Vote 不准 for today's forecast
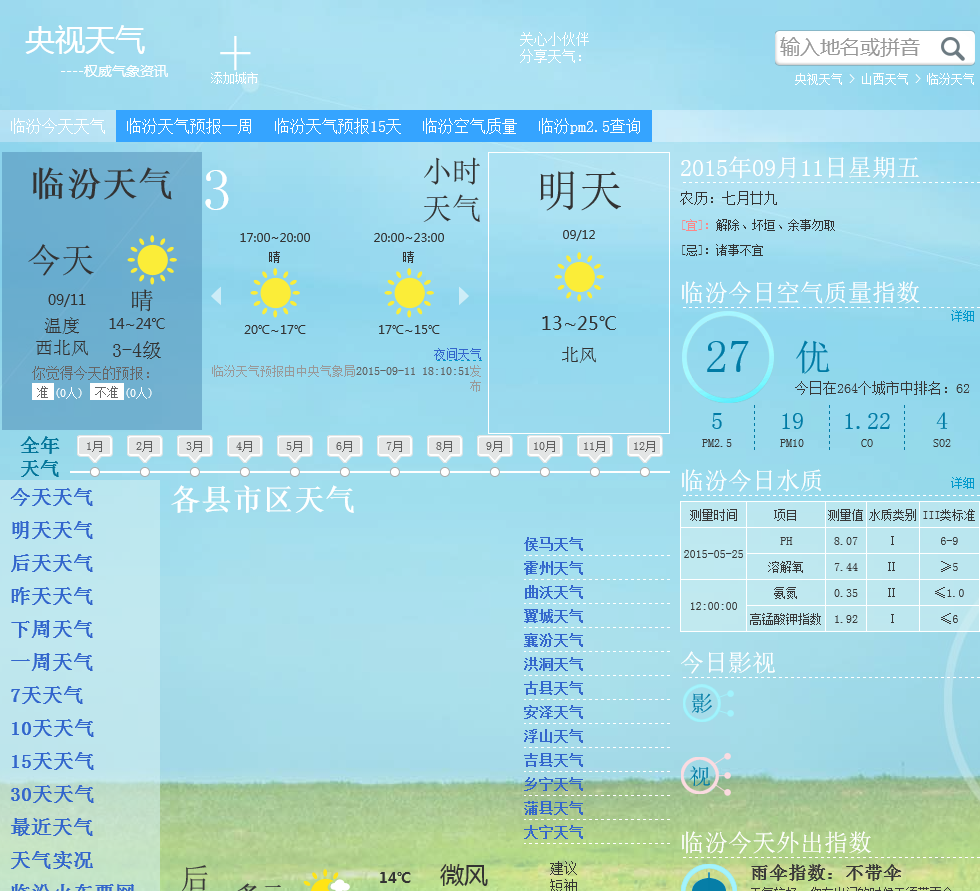Screen dimensions: 980x891 tap(106, 392)
